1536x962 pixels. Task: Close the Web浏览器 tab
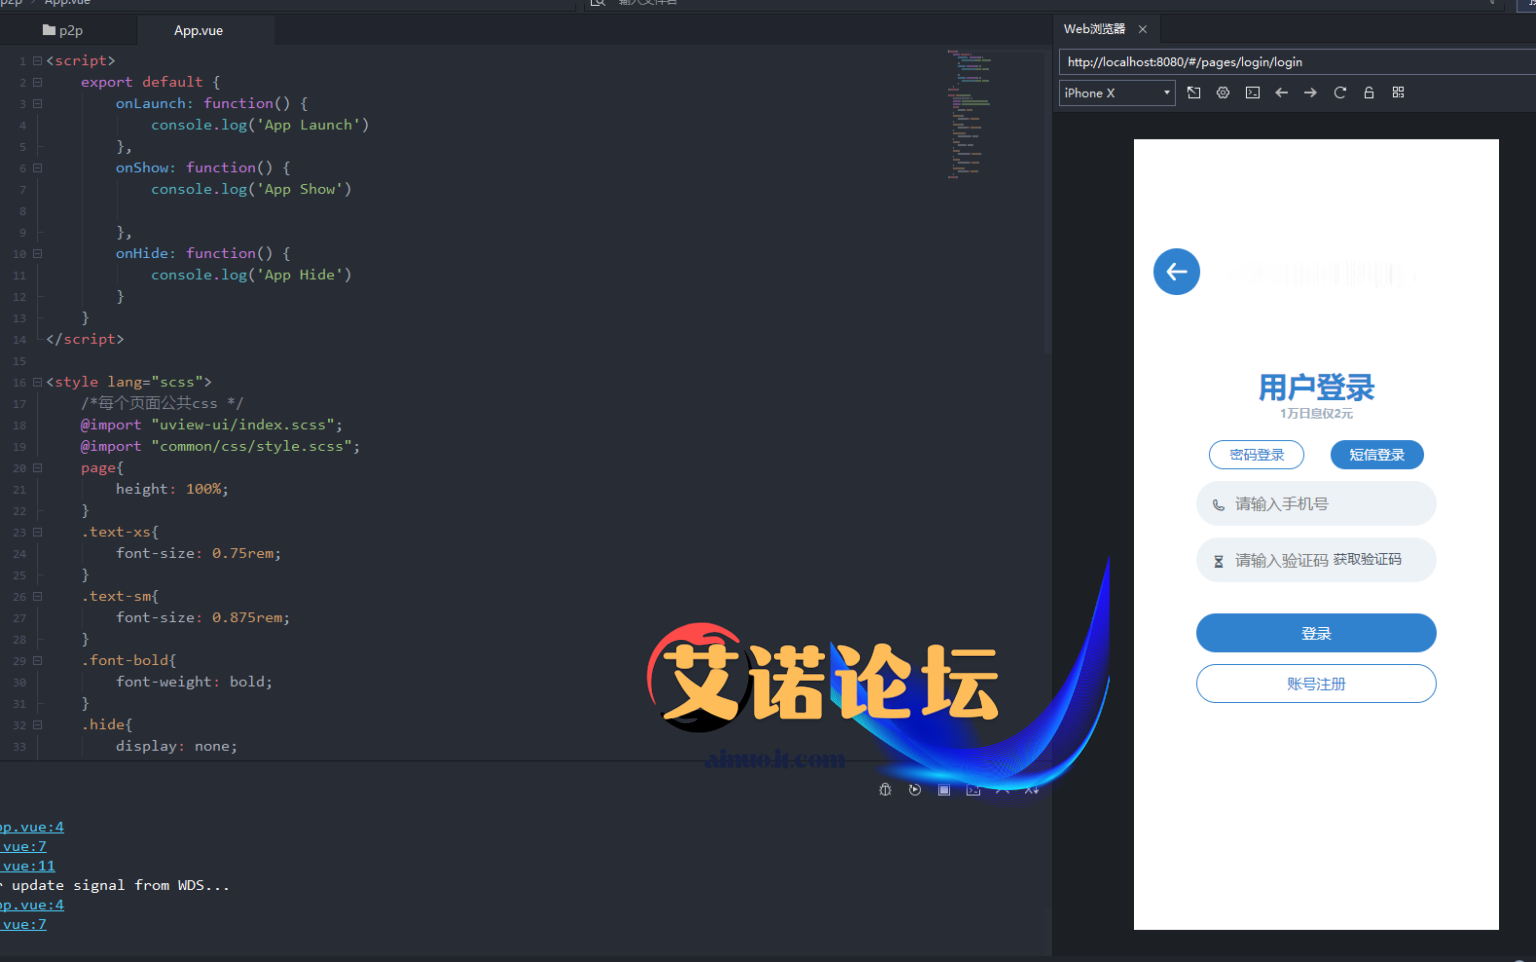coord(1143,30)
